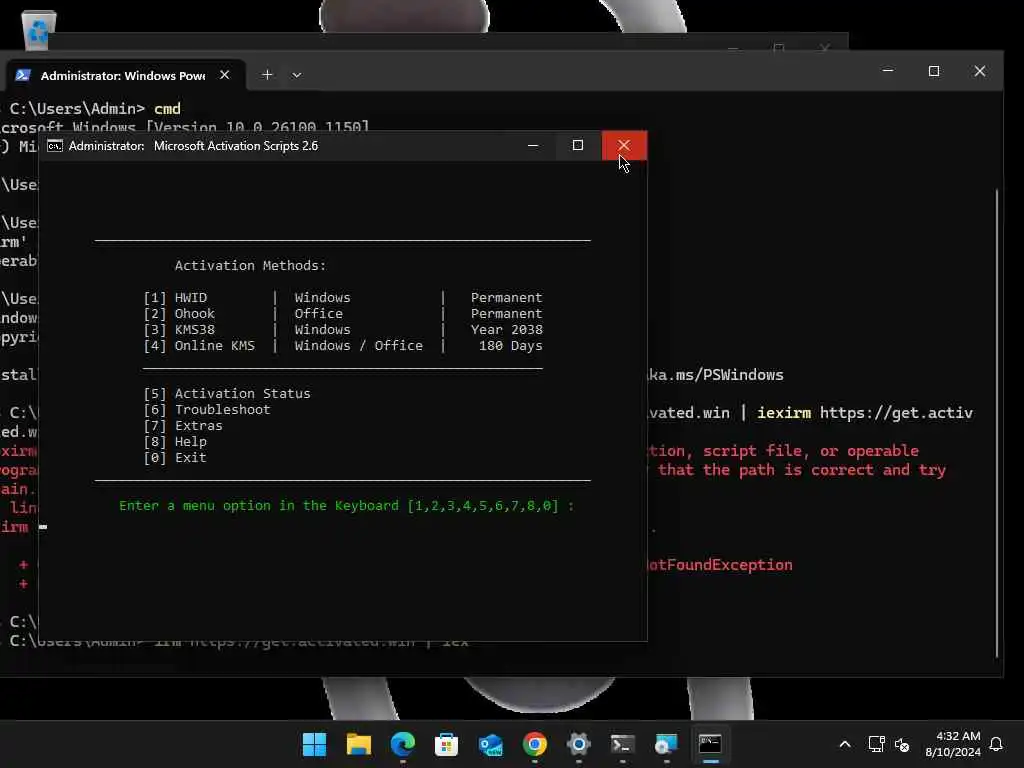Open the Windows Start menu

pos(314,744)
